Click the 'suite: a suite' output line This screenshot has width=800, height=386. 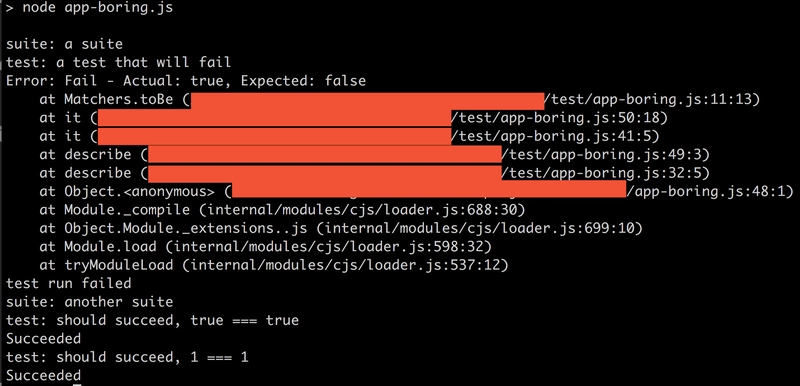click(64, 44)
